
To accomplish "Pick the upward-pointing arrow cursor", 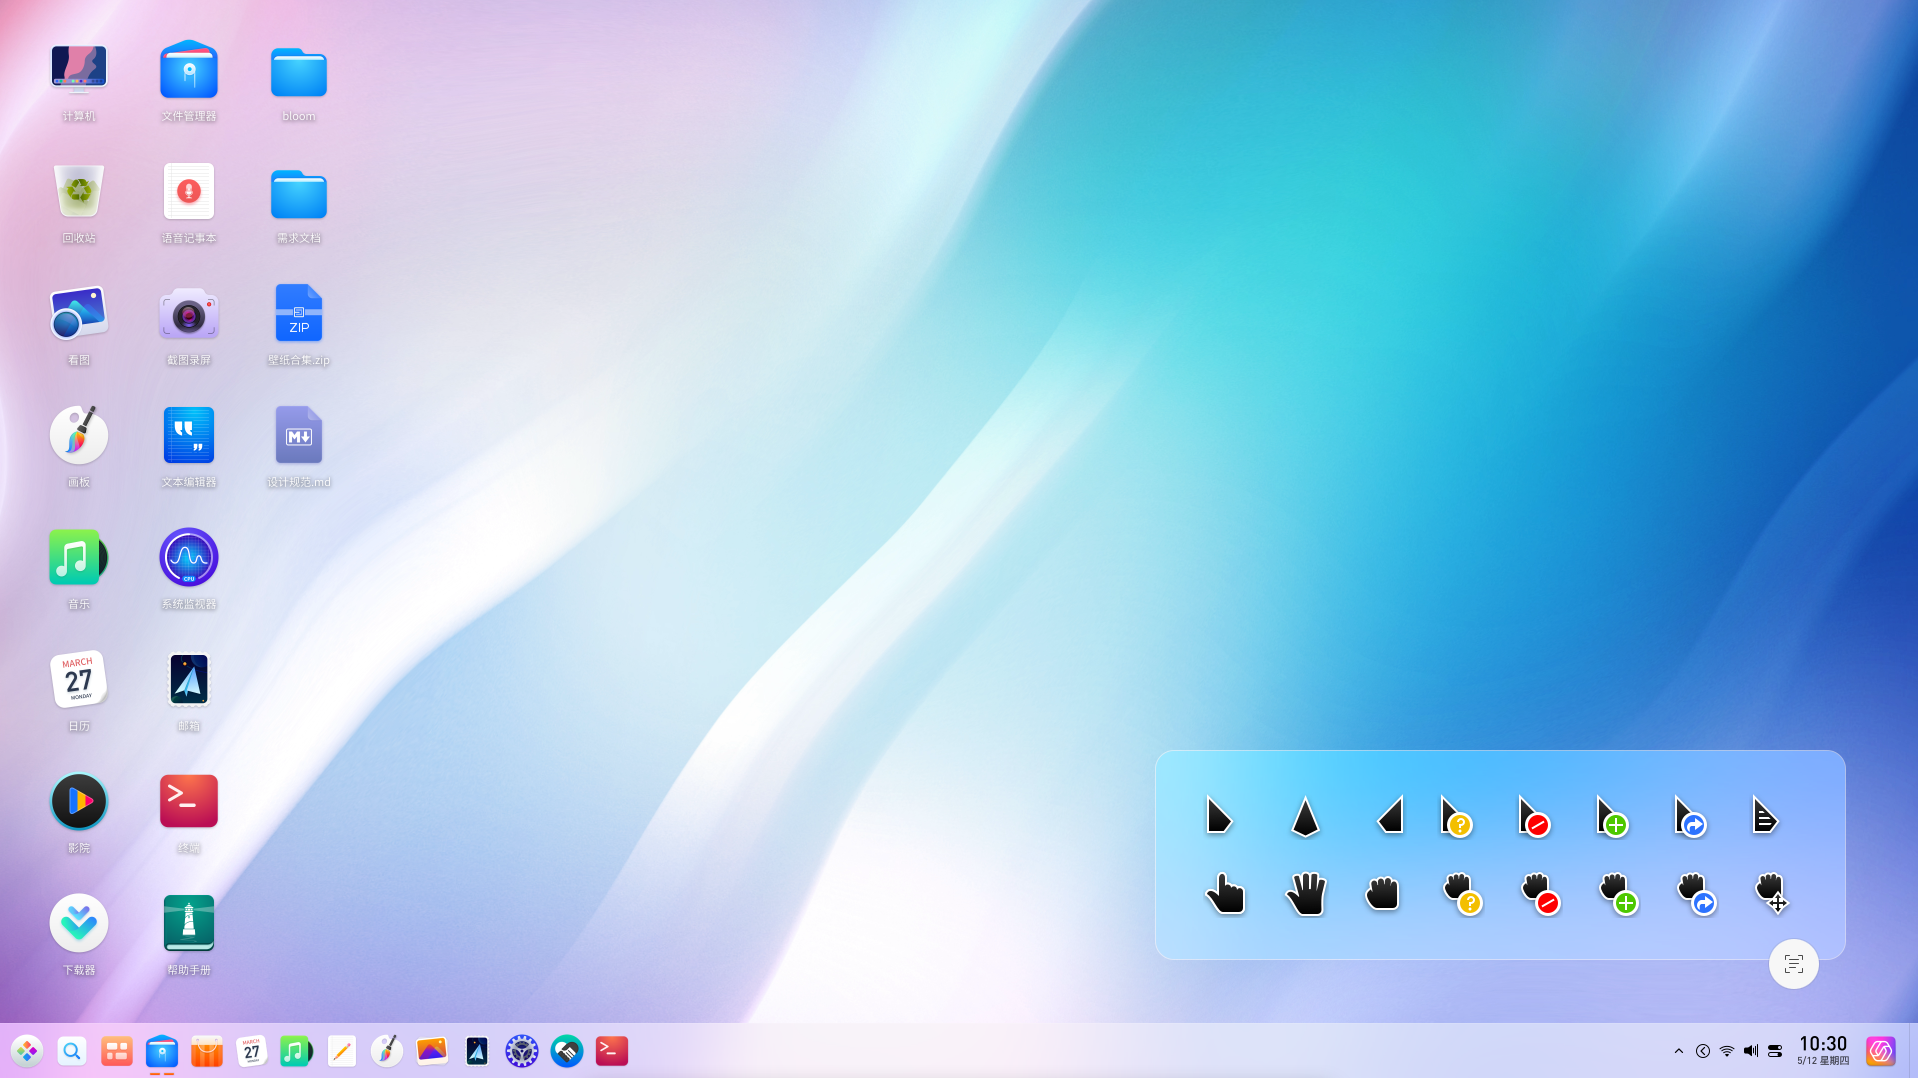I will (1305, 816).
